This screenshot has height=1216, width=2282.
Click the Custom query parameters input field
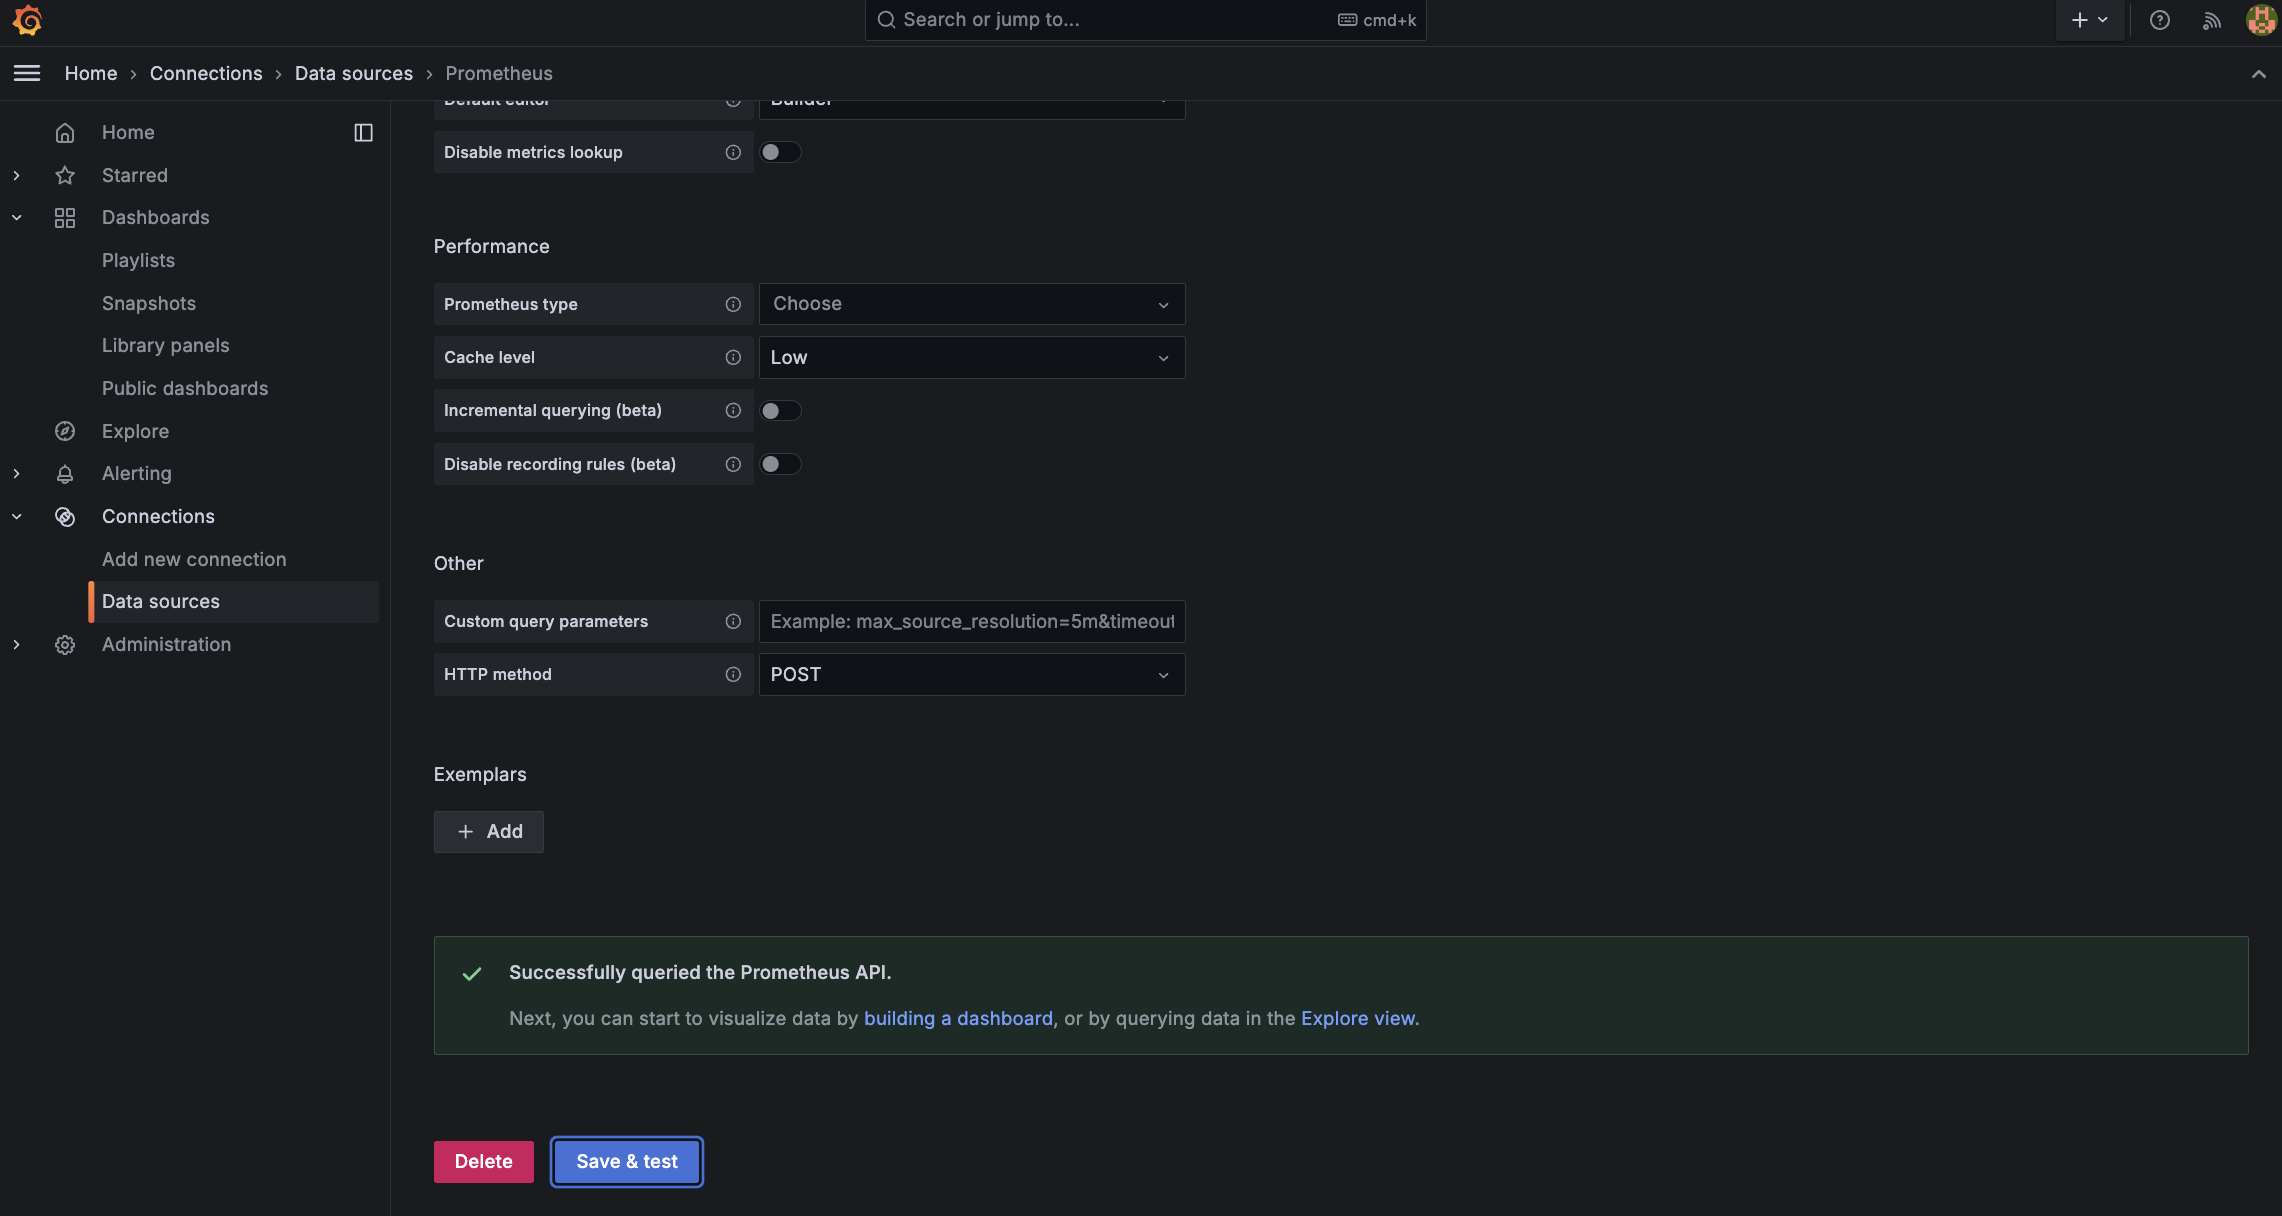pos(971,621)
